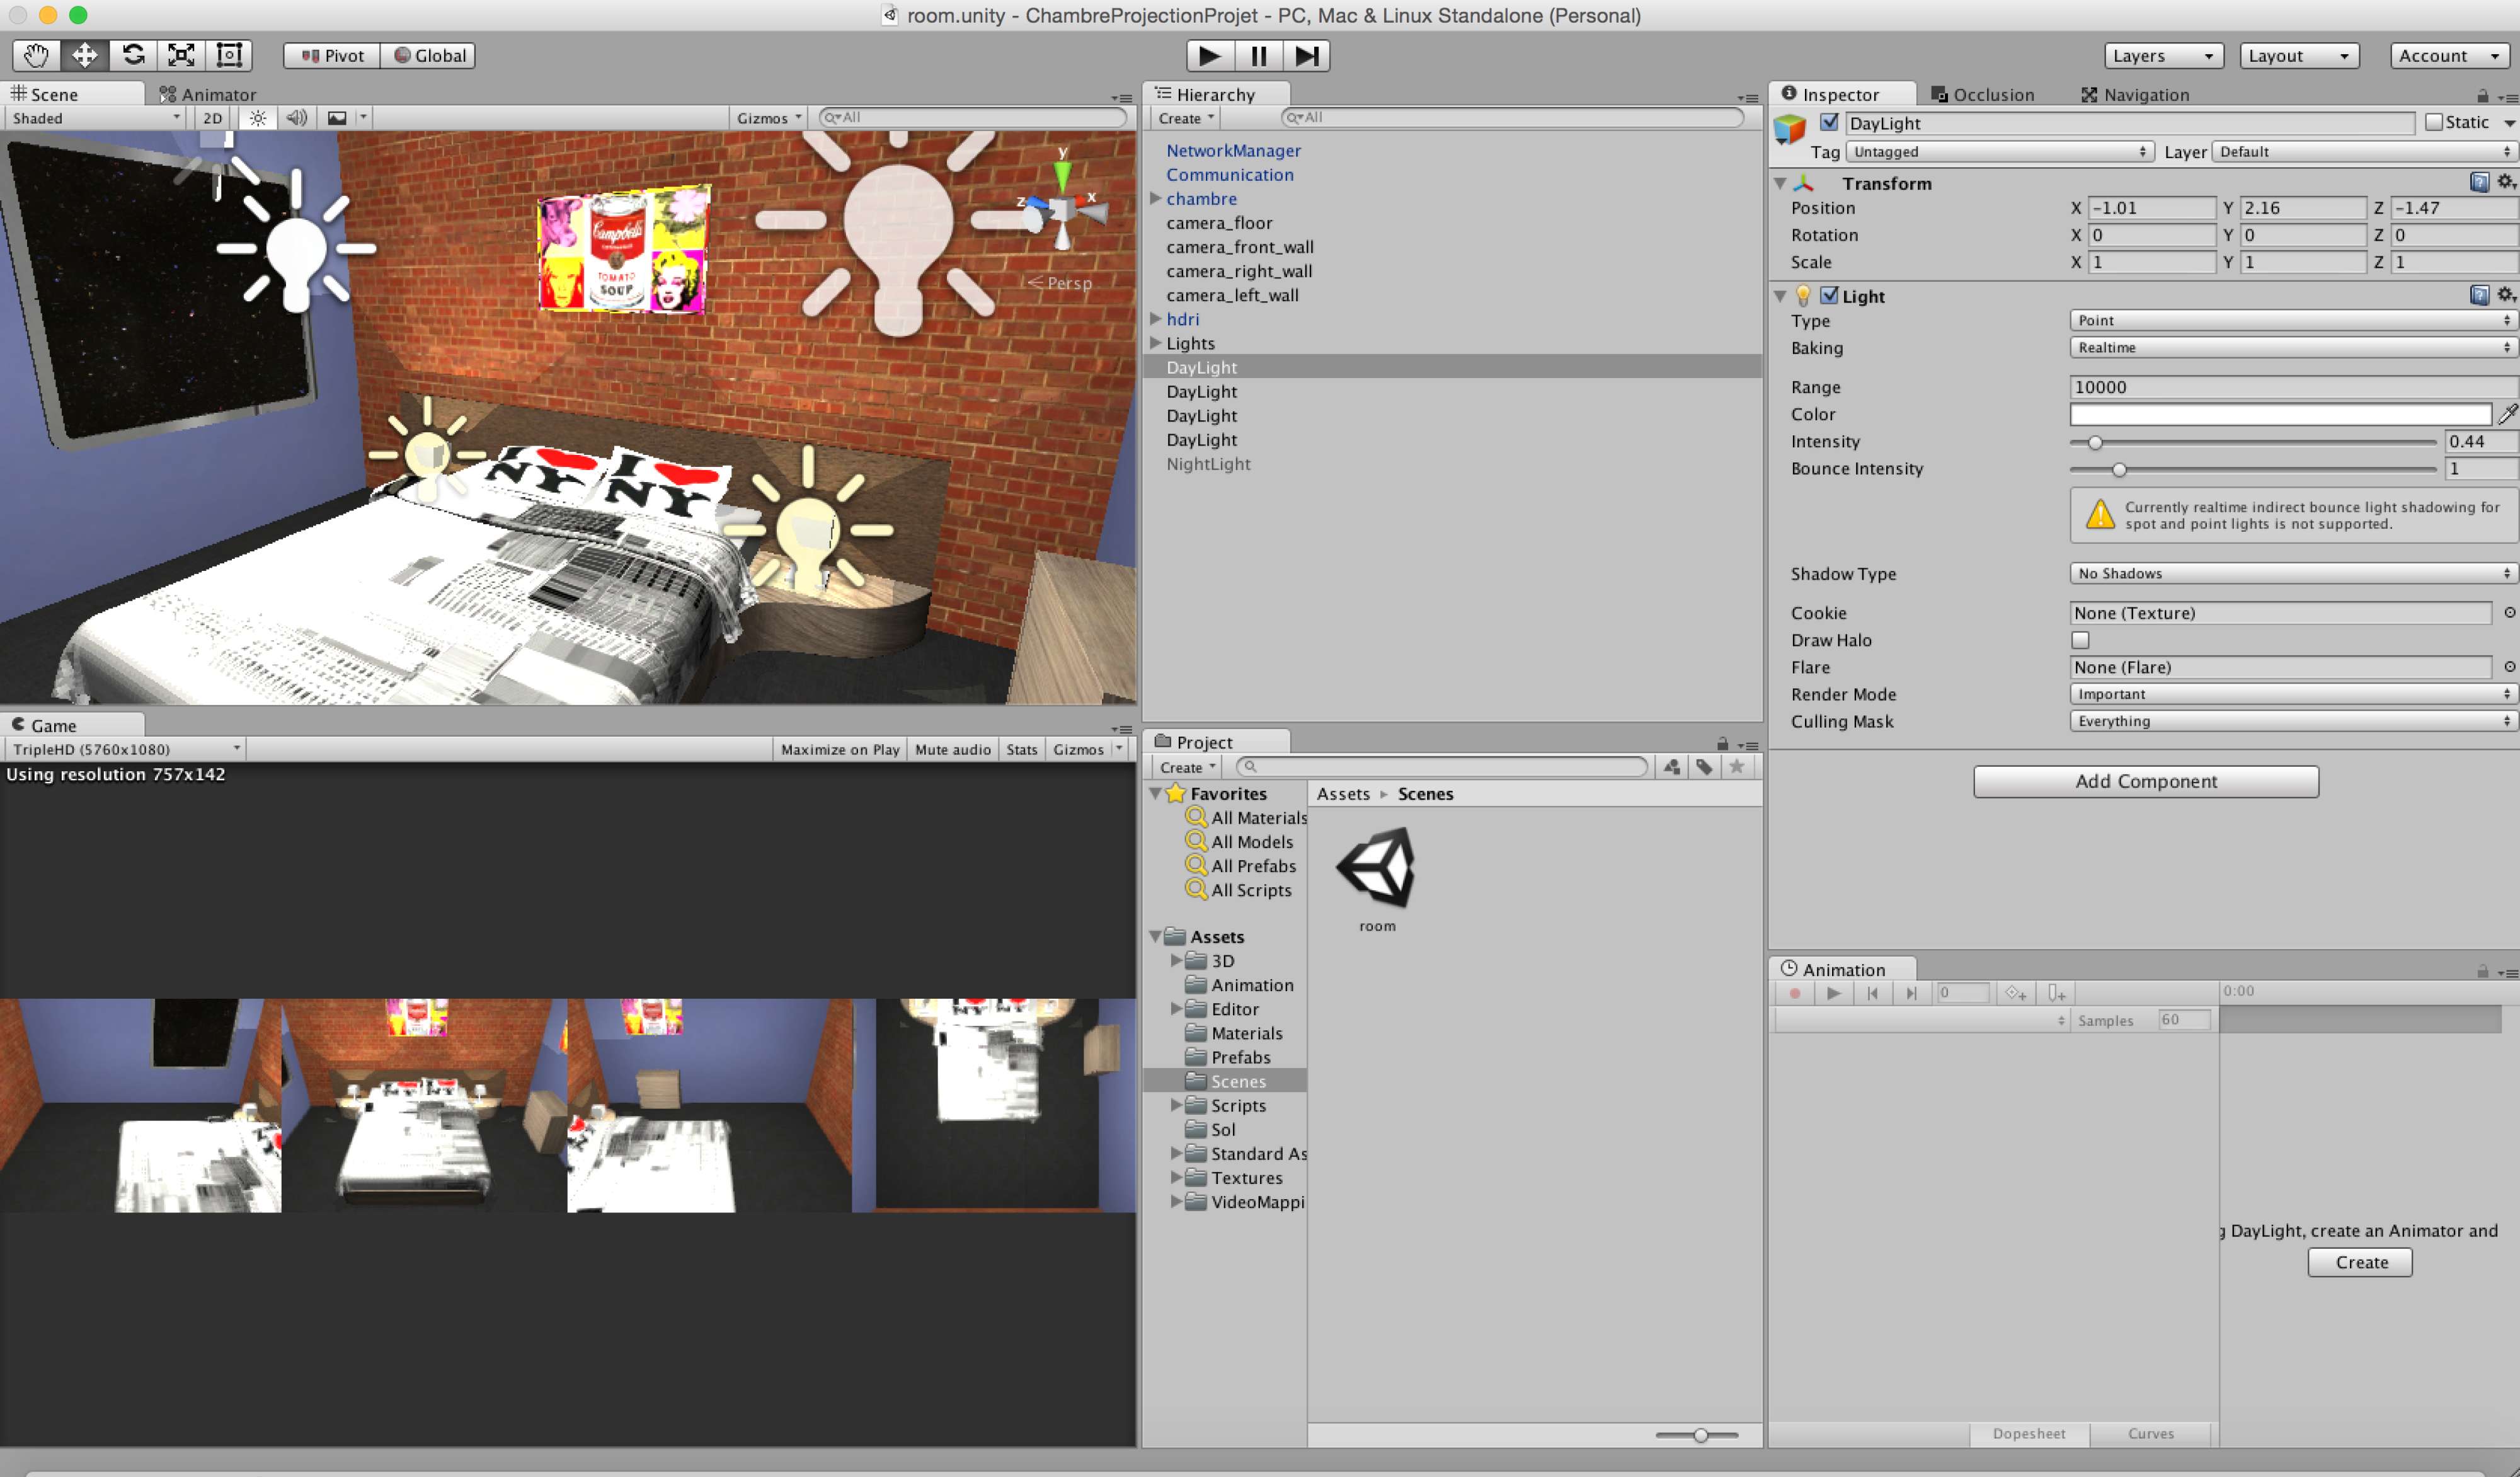Viewport: 2520px width, 1477px height.
Task: Open Light component gear settings
Action: tap(2505, 295)
